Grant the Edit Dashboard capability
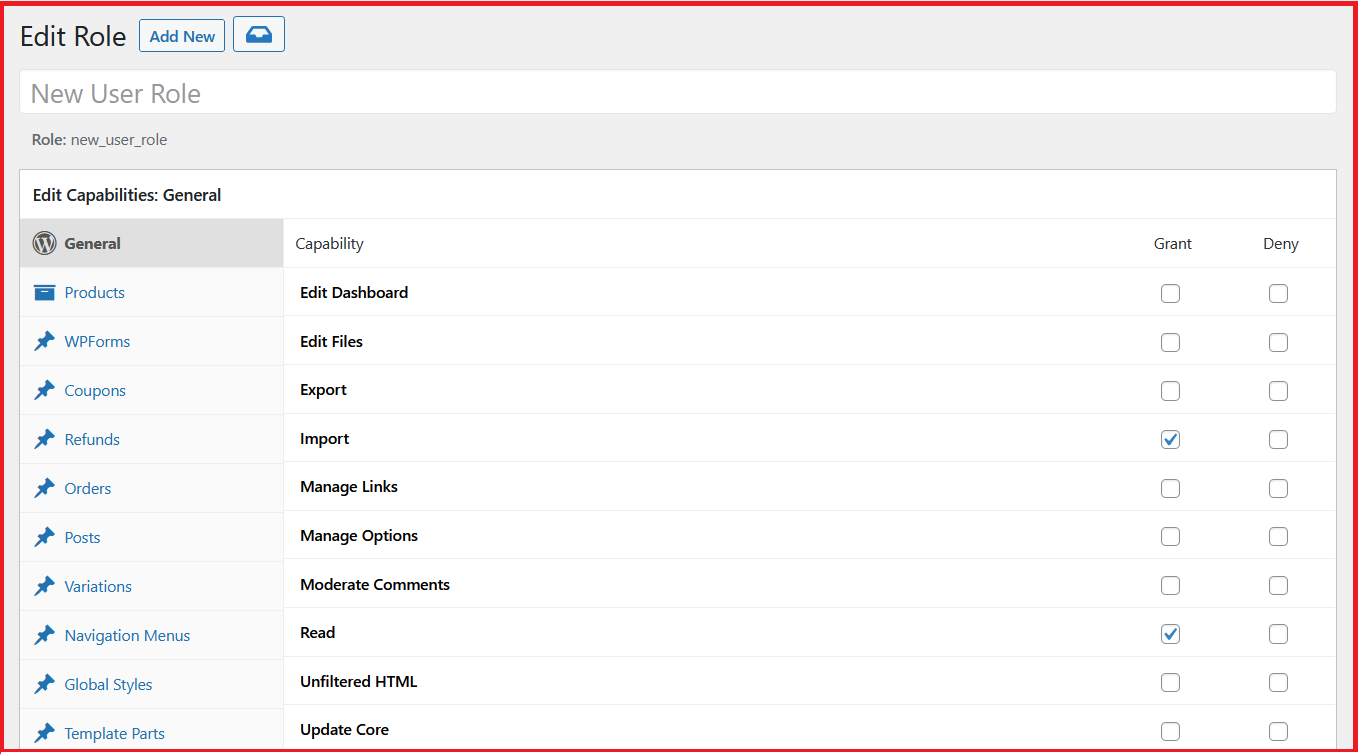The height and width of the screenshot is (755, 1358). (x=1170, y=293)
